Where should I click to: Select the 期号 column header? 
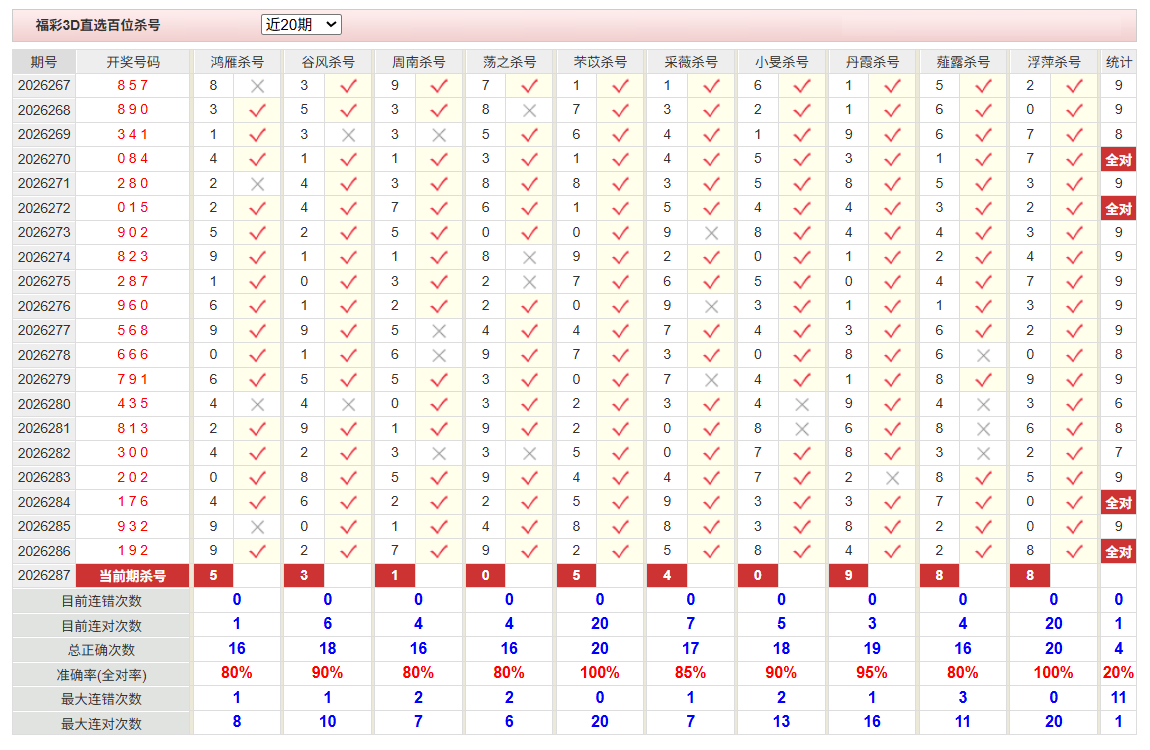44,62
